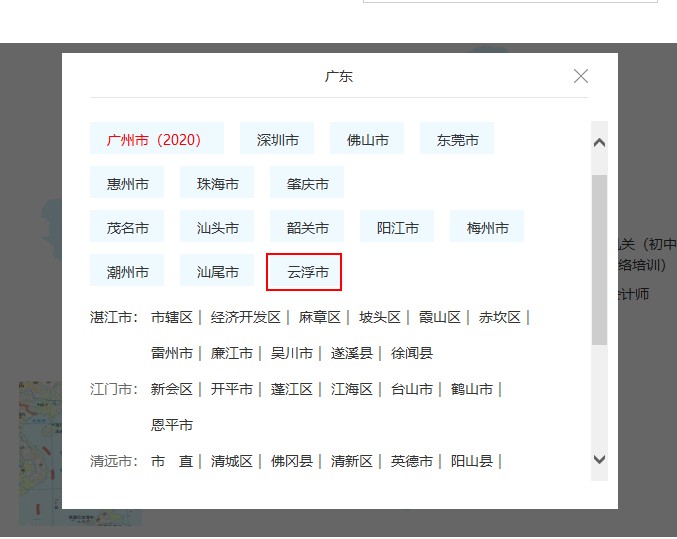
Task: Choose 珠海市
Action: click(217, 182)
